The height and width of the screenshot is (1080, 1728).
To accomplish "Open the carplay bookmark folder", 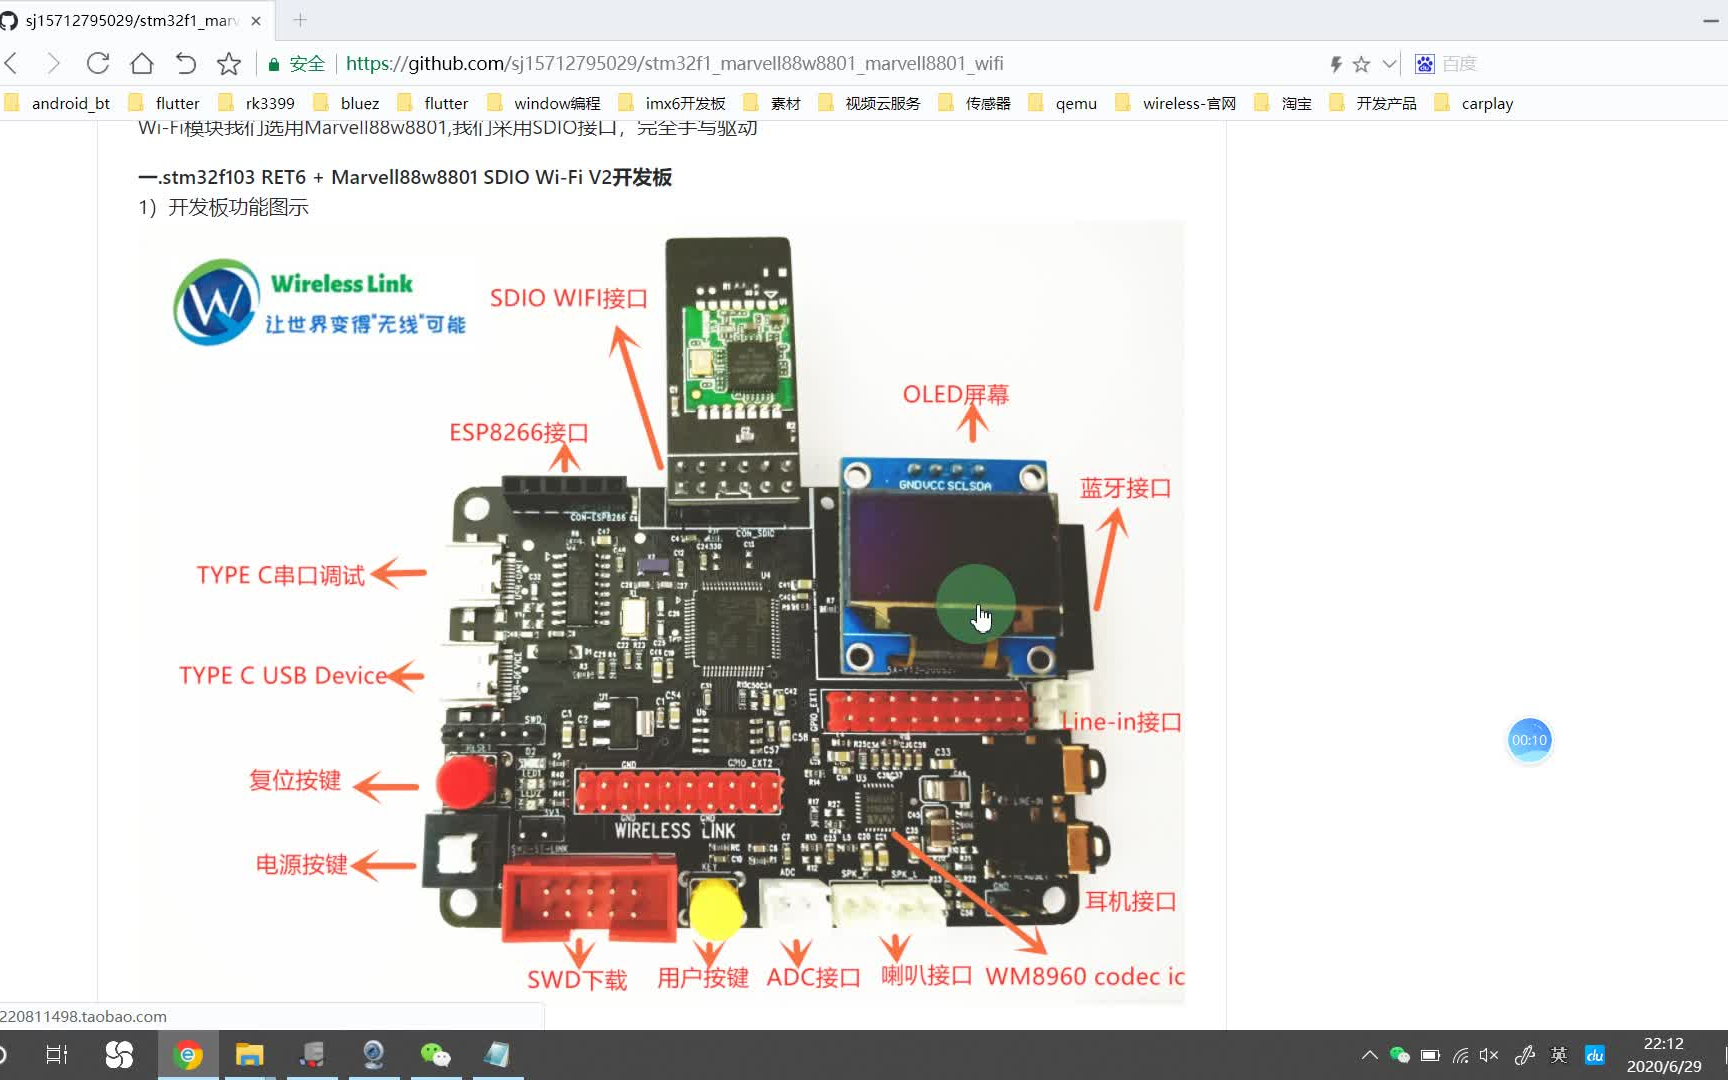I will 1474,103.
